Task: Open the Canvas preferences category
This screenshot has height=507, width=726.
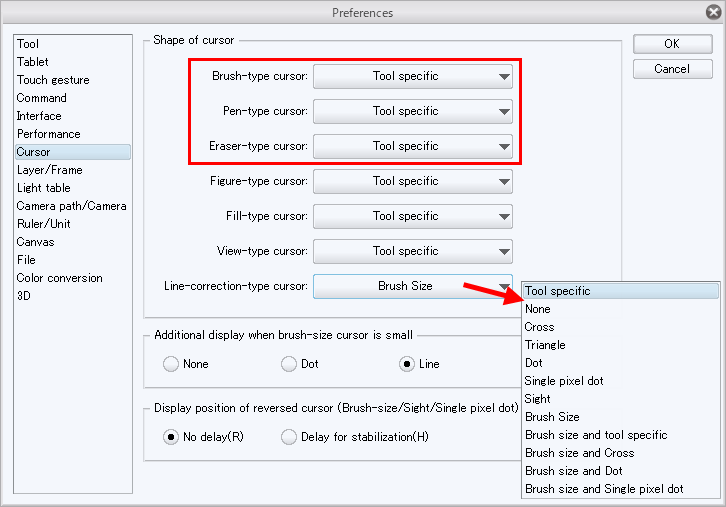Action: tap(73, 242)
